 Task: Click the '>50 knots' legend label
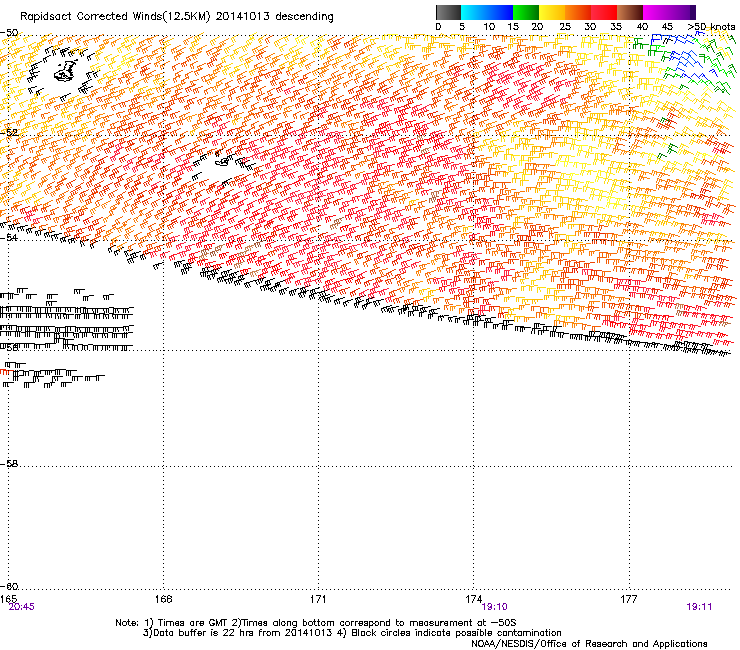[711, 27]
